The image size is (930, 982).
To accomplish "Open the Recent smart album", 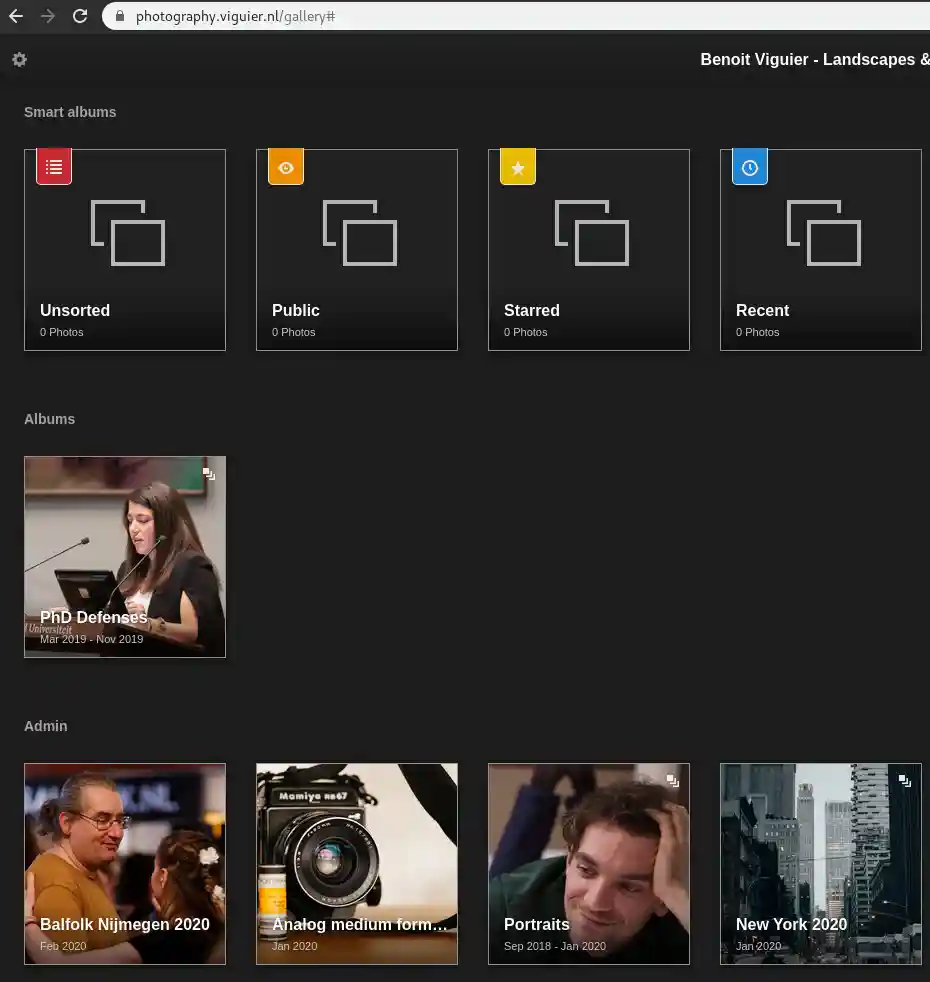I will tap(821, 250).
